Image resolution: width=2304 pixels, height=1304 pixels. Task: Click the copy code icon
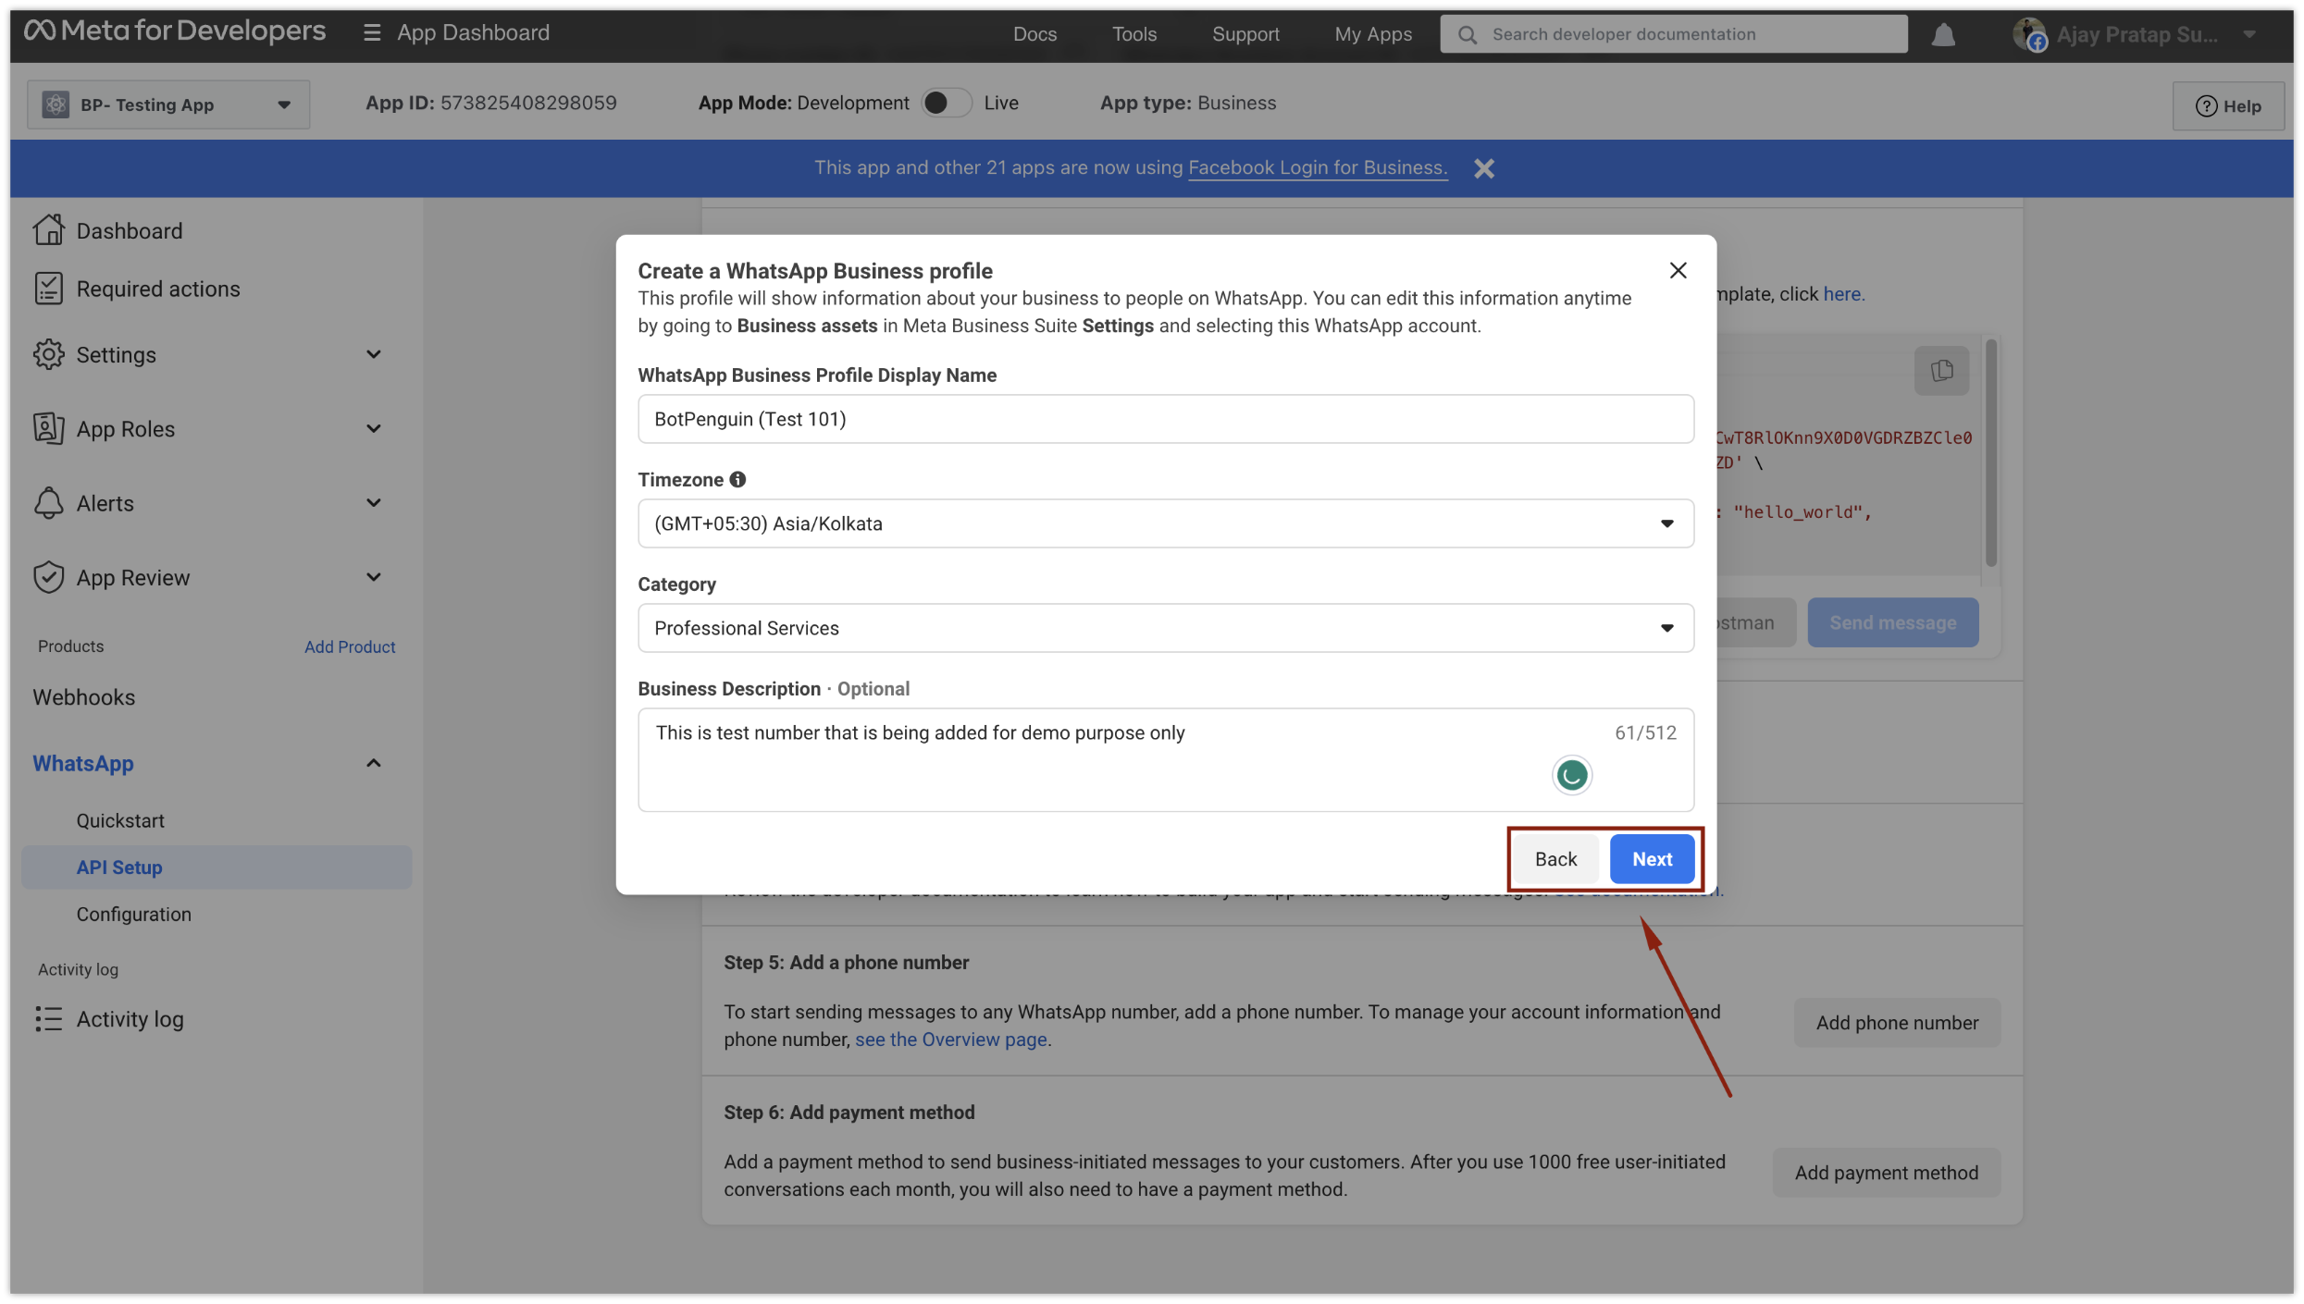point(1941,371)
